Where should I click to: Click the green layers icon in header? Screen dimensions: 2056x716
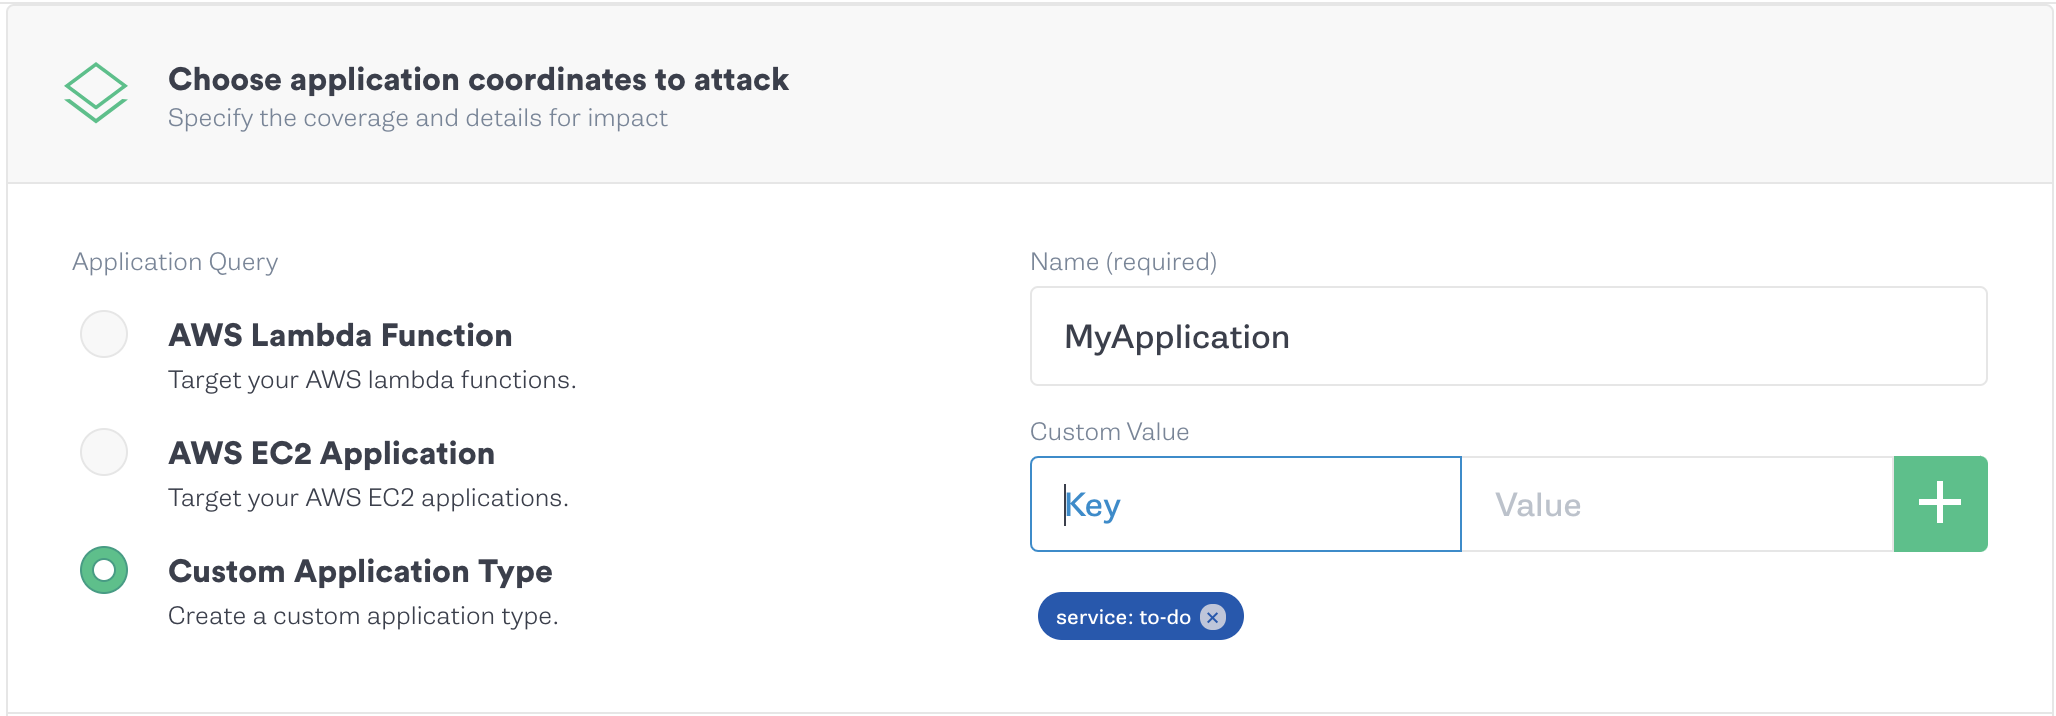tap(96, 93)
